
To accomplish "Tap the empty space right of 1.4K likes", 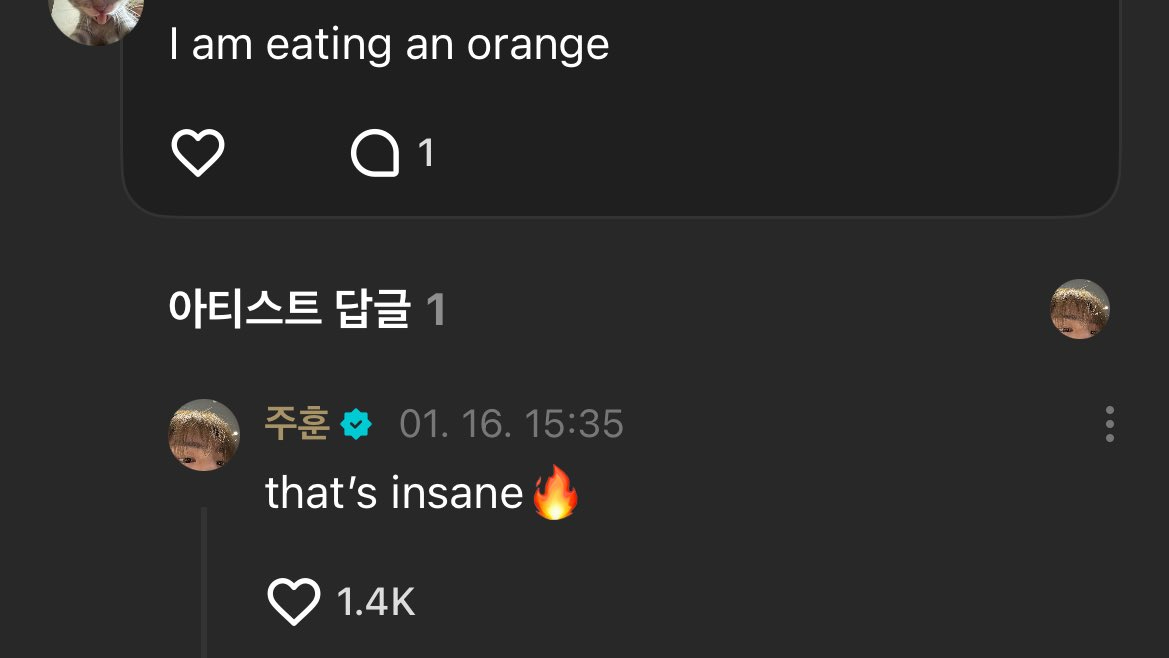I will pos(750,602).
